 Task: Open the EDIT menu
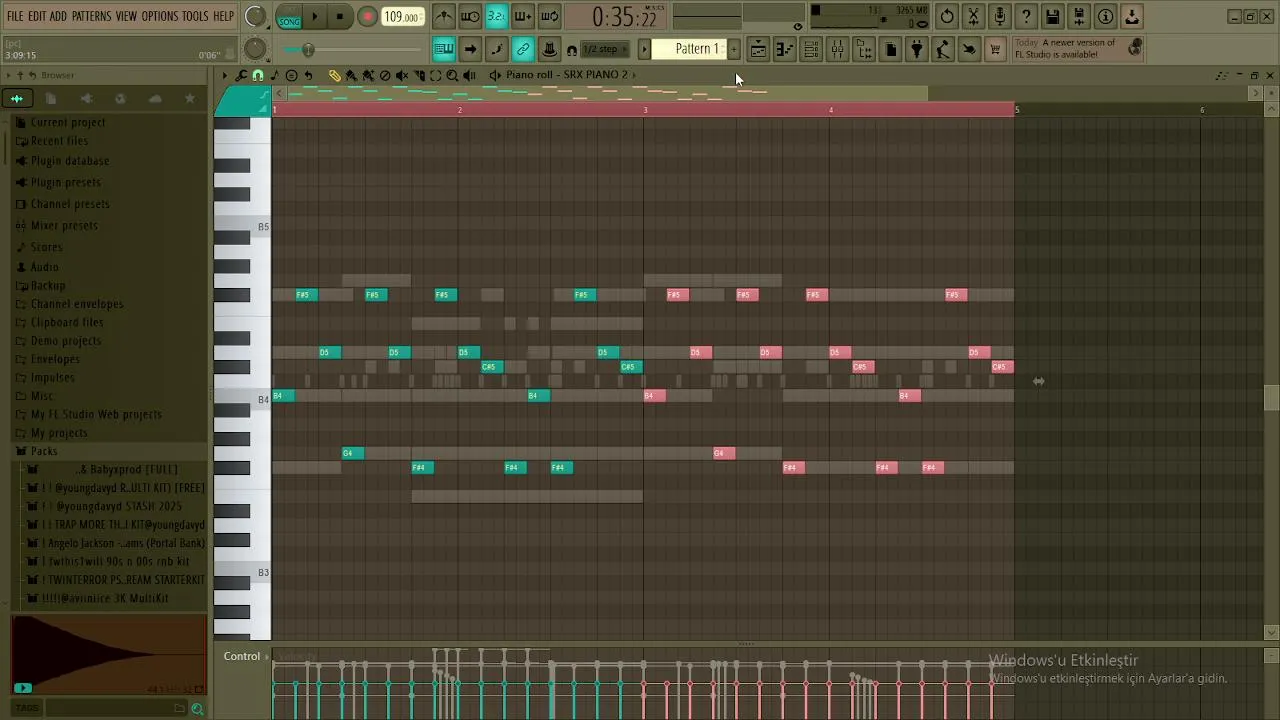click(37, 16)
